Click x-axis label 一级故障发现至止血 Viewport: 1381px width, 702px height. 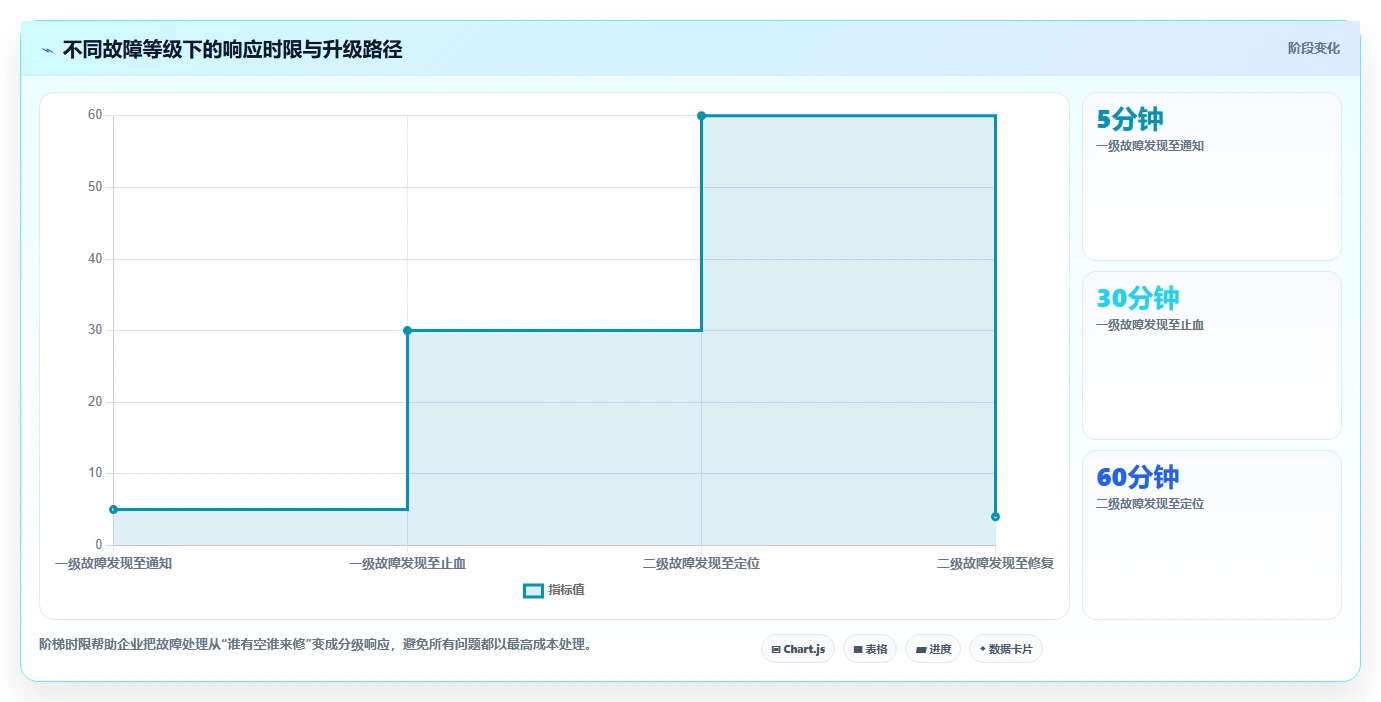(x=407, y=564)
